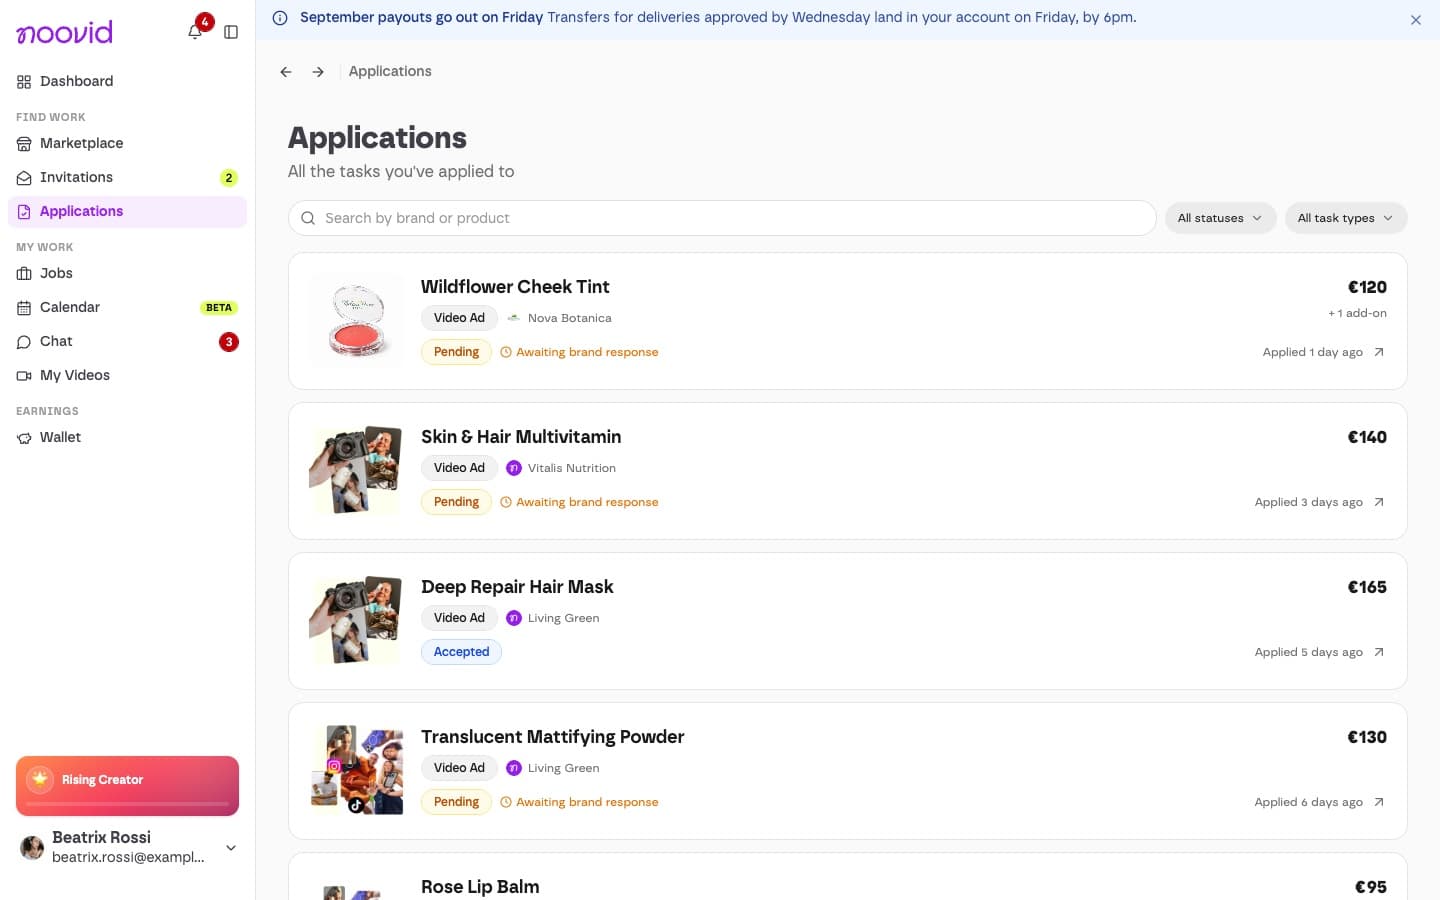1440x900 pixels.
Task: Select Applications in the sidebar
Action: (127, 211)
